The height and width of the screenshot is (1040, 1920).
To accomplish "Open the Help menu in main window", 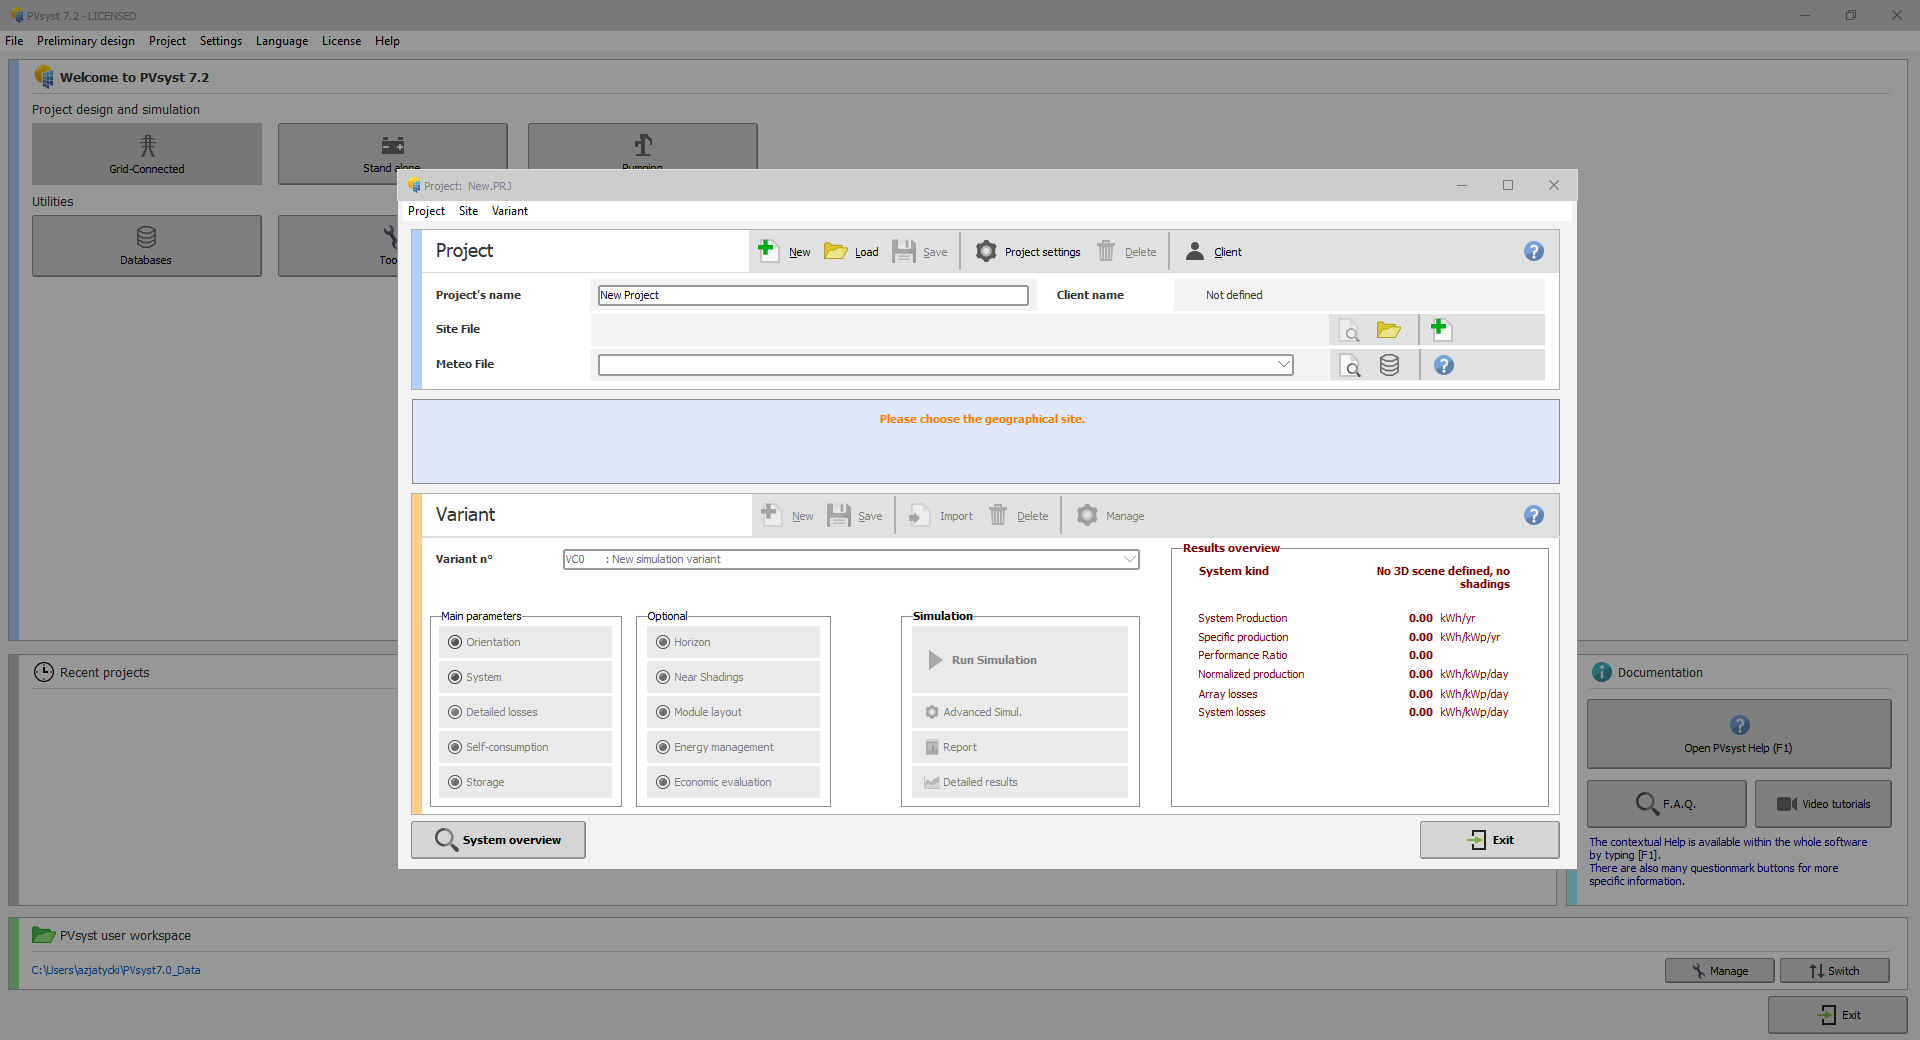I will click(387, 41).
